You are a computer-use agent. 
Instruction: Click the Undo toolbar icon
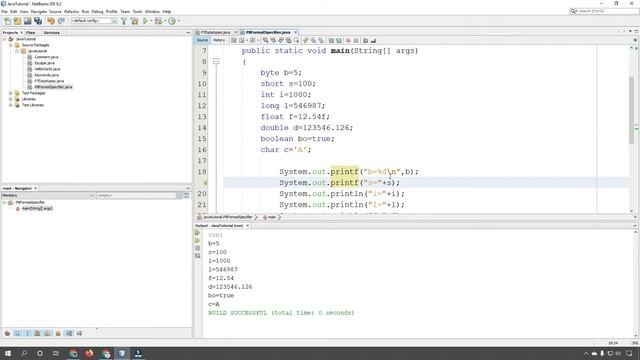pos(51,21)
